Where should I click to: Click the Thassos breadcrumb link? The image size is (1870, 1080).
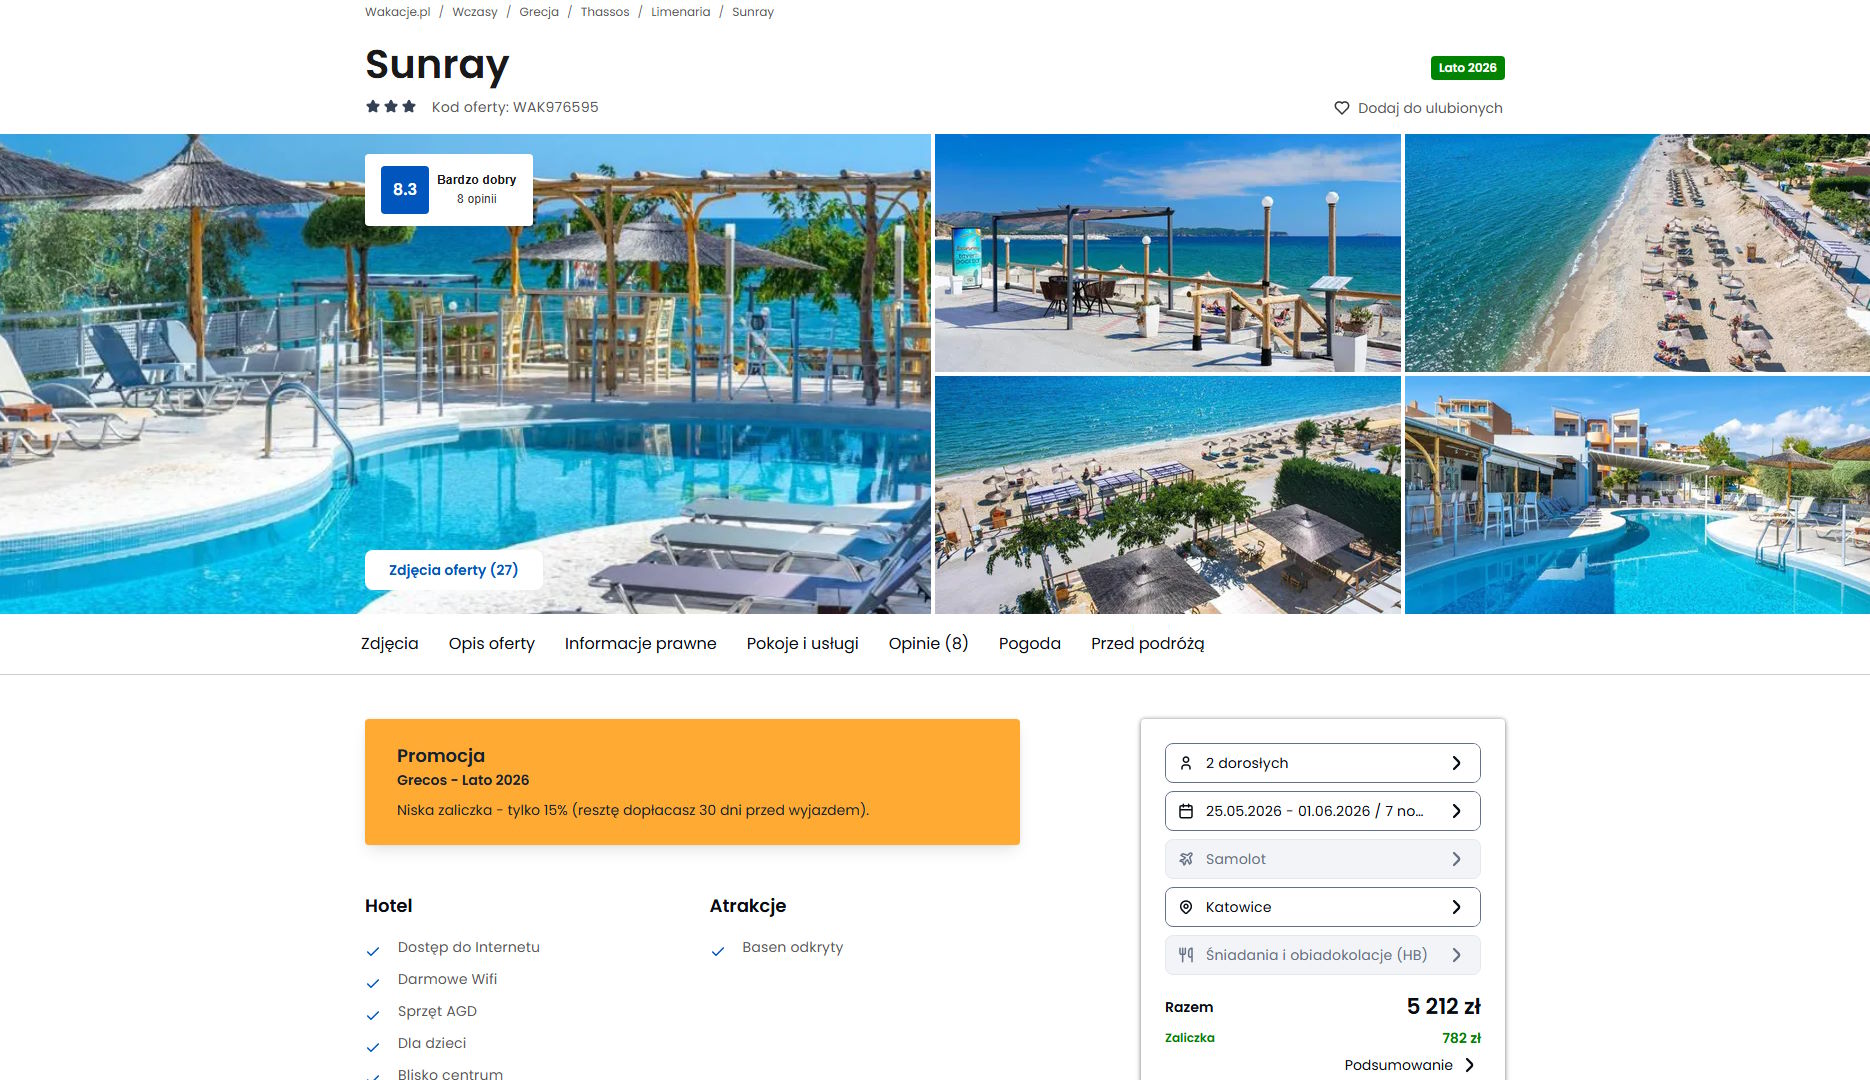pyautogui.click(x=605, y=12)
